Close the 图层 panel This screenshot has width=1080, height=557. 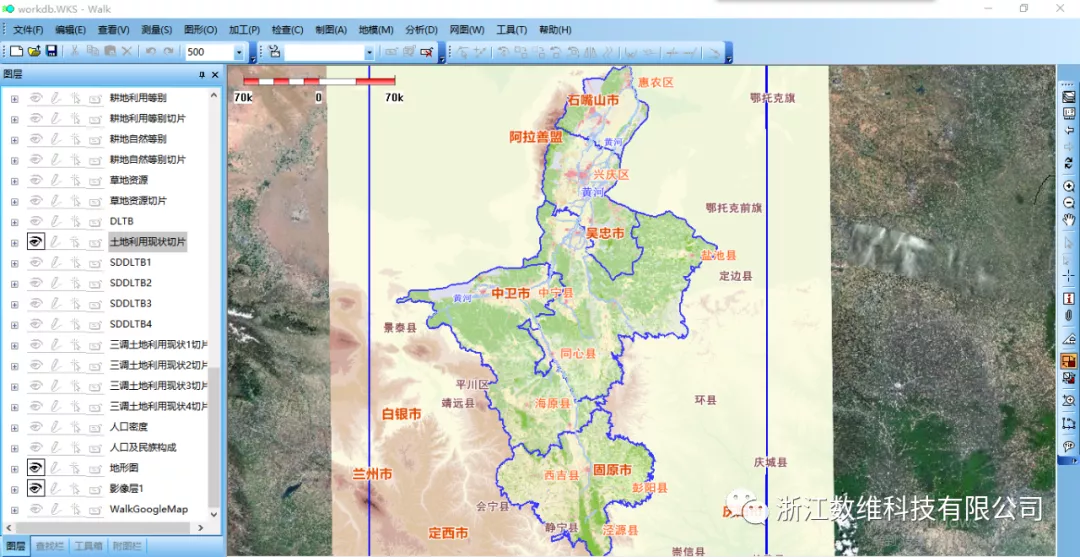pyautogui.click(x=215, y=74)
